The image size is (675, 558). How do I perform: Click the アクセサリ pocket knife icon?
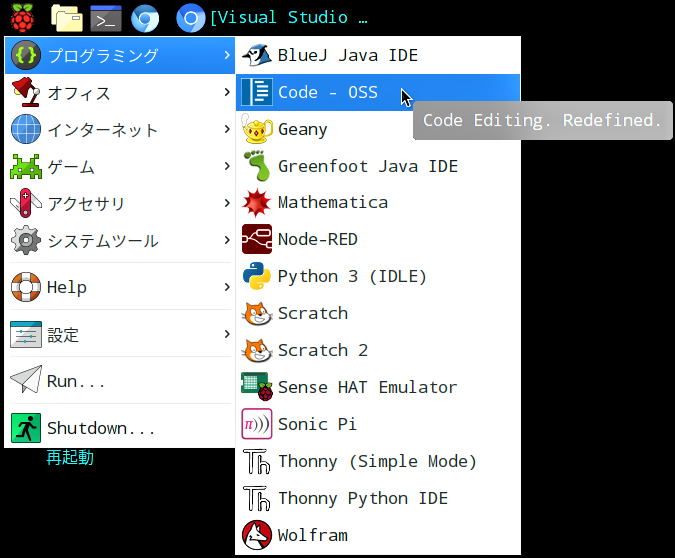pos(26,203)
